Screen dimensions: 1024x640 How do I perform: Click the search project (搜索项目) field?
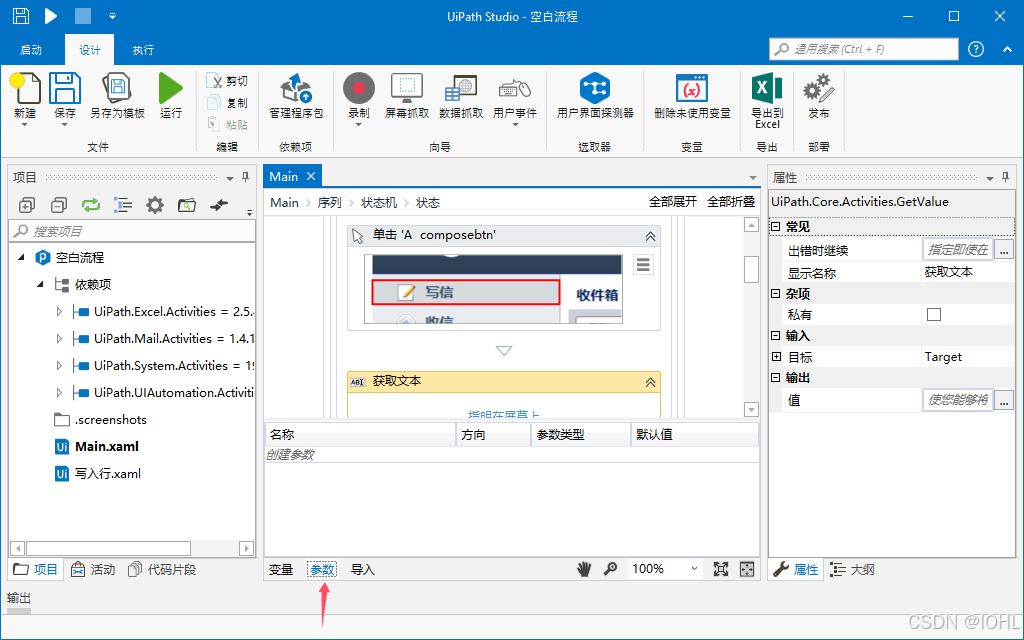point(132,231)
